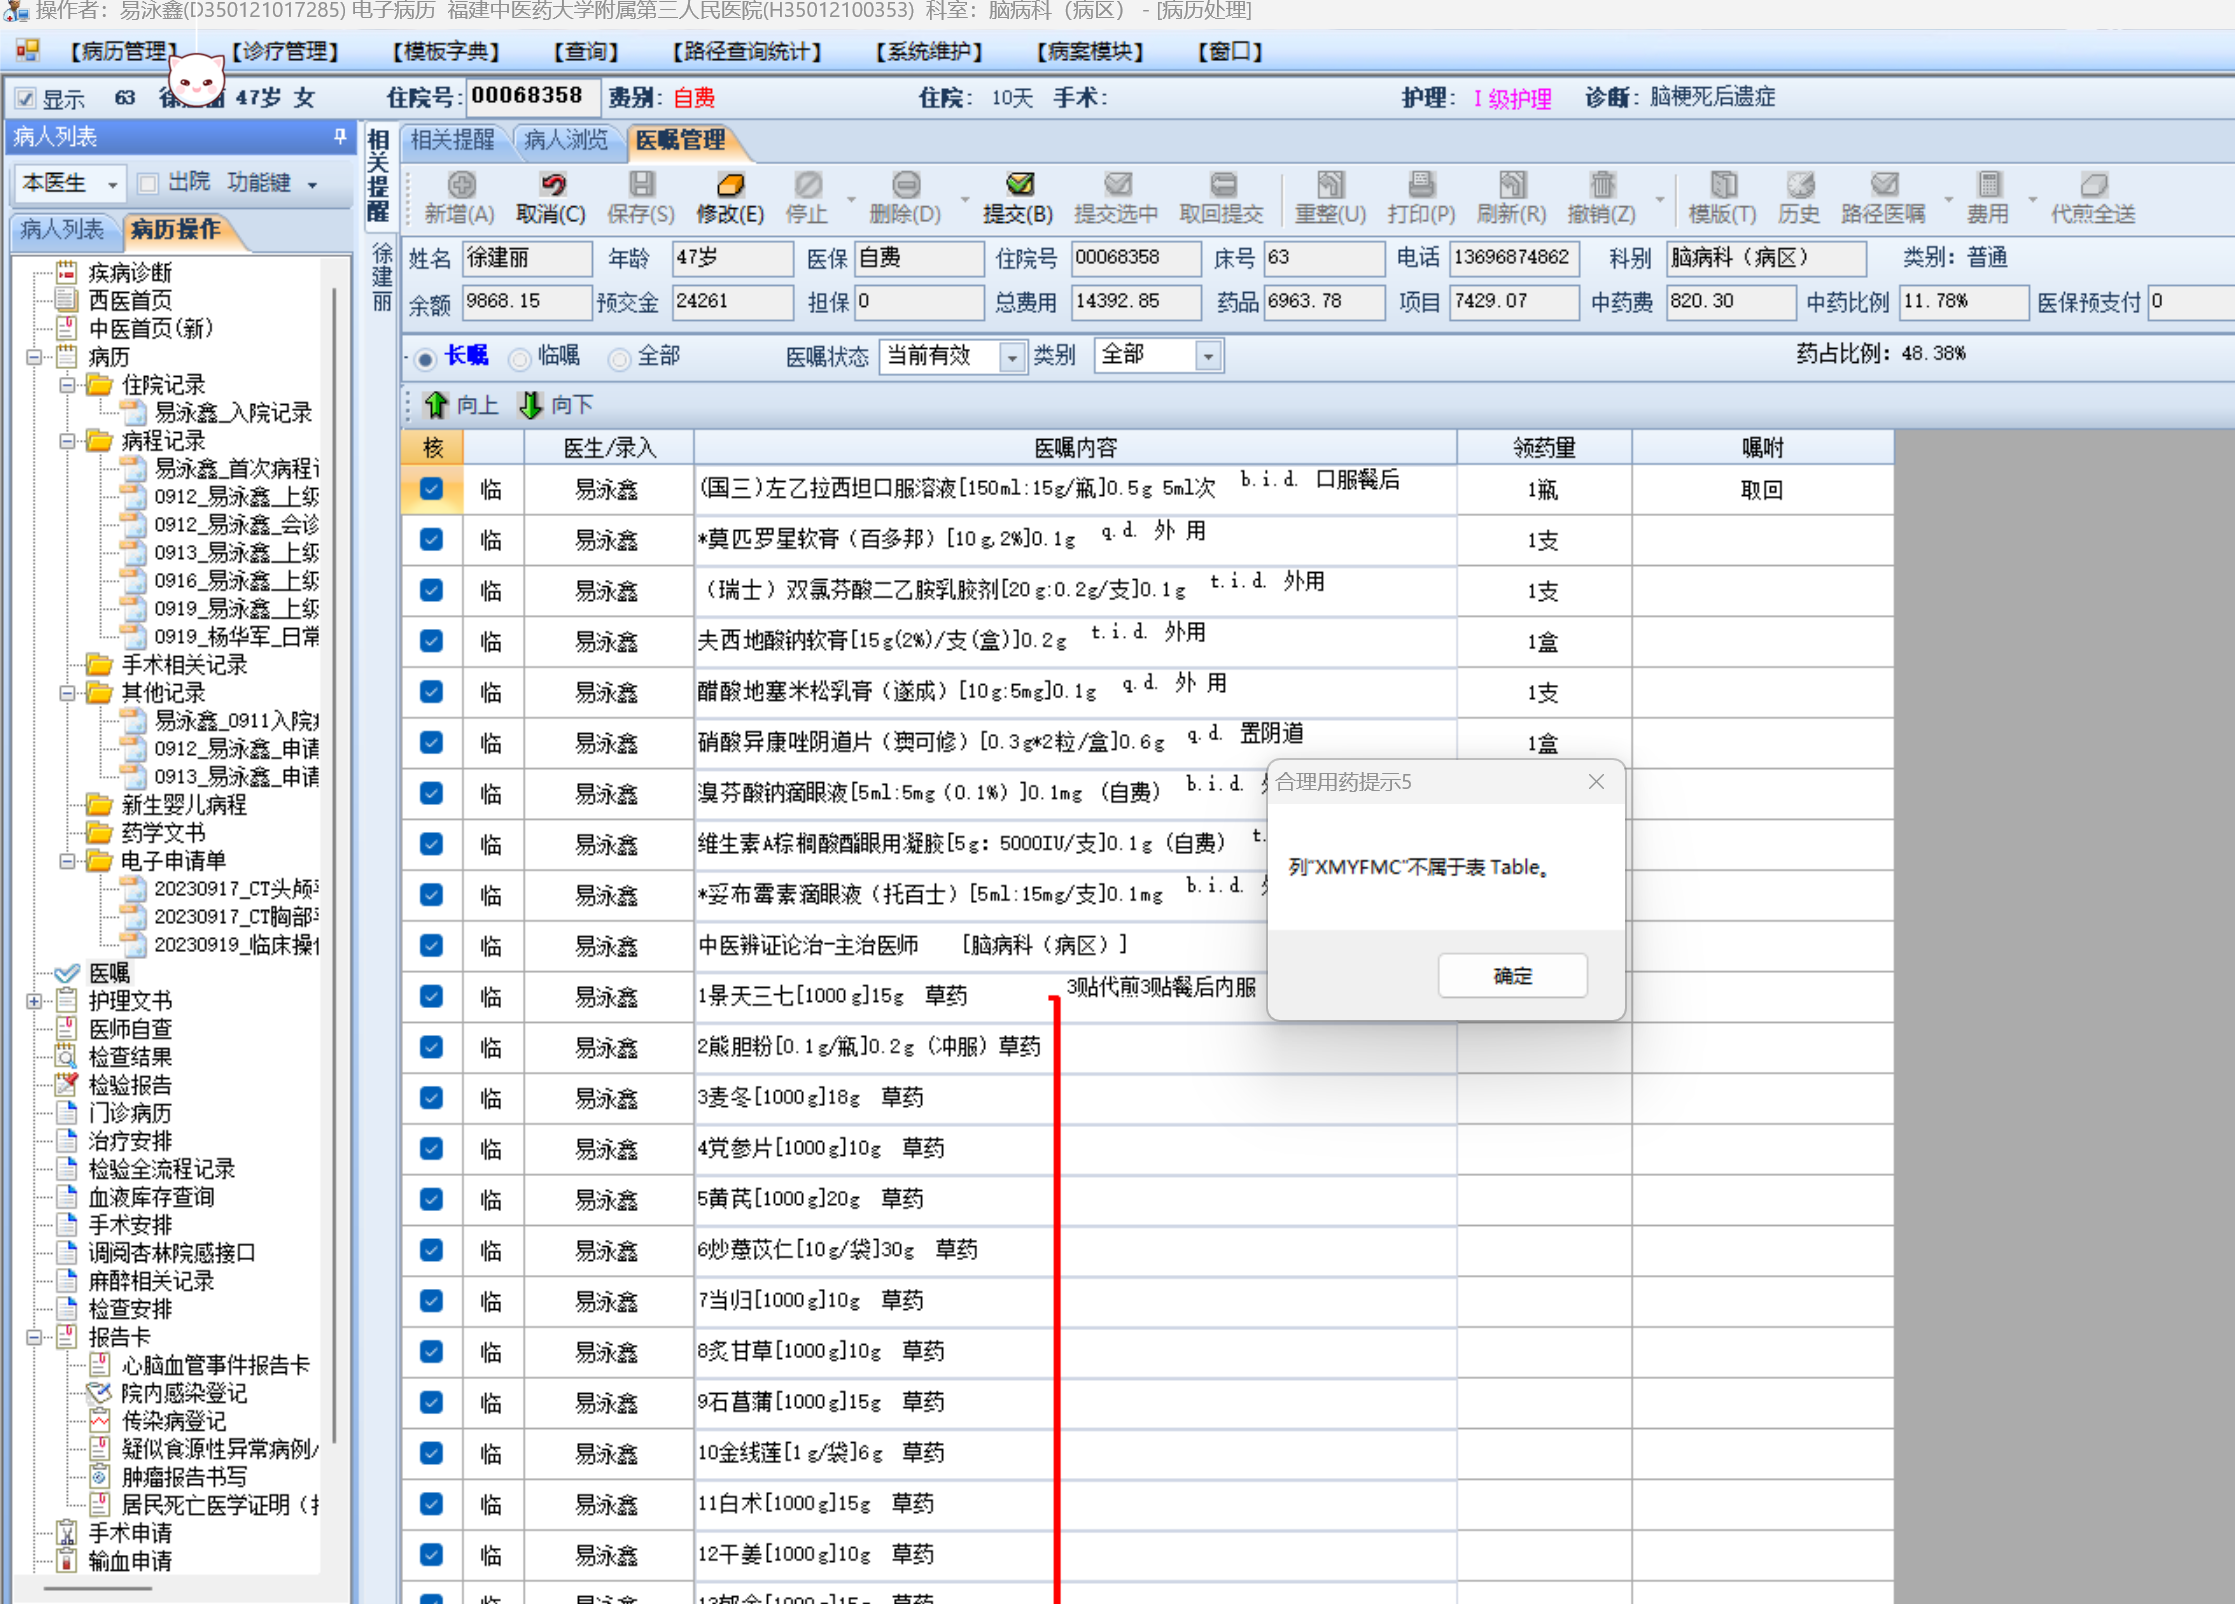Image resolution: width=2235 pixels, height=1604 pixels.
Task: Click the 提交(B) submit icon
Action: pos(1018,185)
